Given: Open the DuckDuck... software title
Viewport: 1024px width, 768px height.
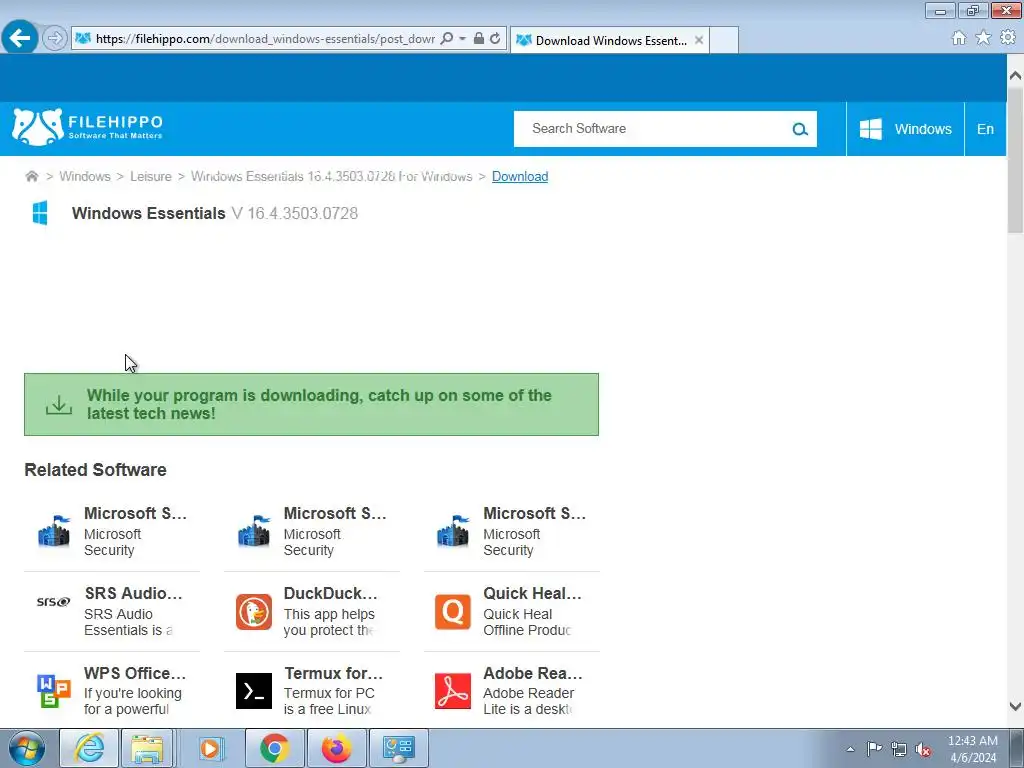Looking at the screenshot, I should pos(330,594).
